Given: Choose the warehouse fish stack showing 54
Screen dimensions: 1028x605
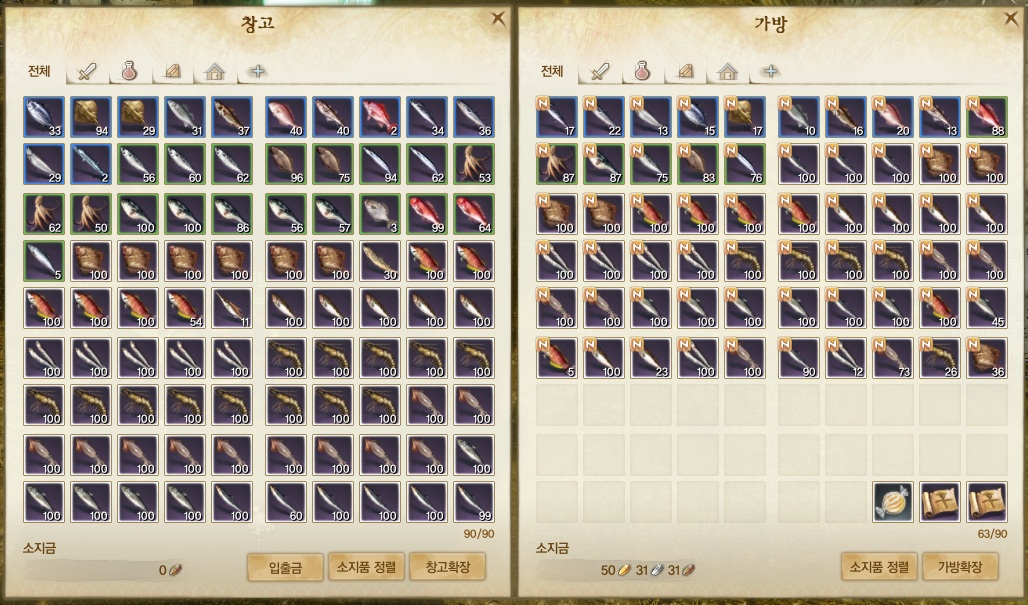Looking at the screenshot, I should pos(185,308).
